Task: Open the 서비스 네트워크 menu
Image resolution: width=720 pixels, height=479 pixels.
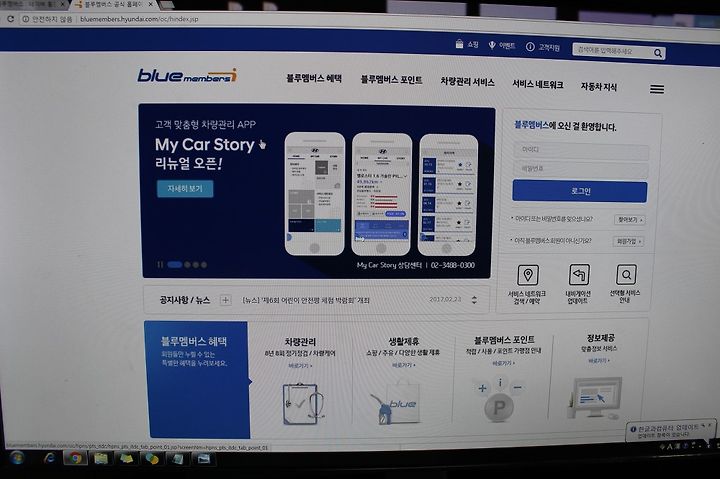Action: (x=537, y=84)
